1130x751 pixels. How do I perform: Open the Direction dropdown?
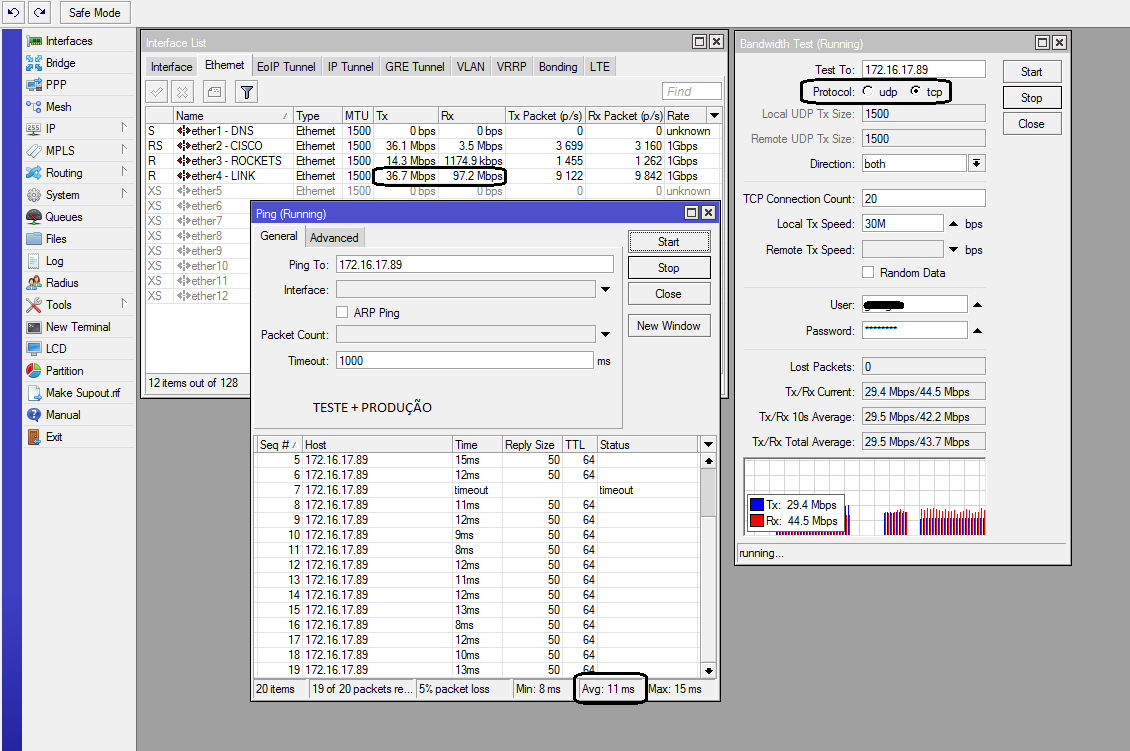[x=976, y=164]
